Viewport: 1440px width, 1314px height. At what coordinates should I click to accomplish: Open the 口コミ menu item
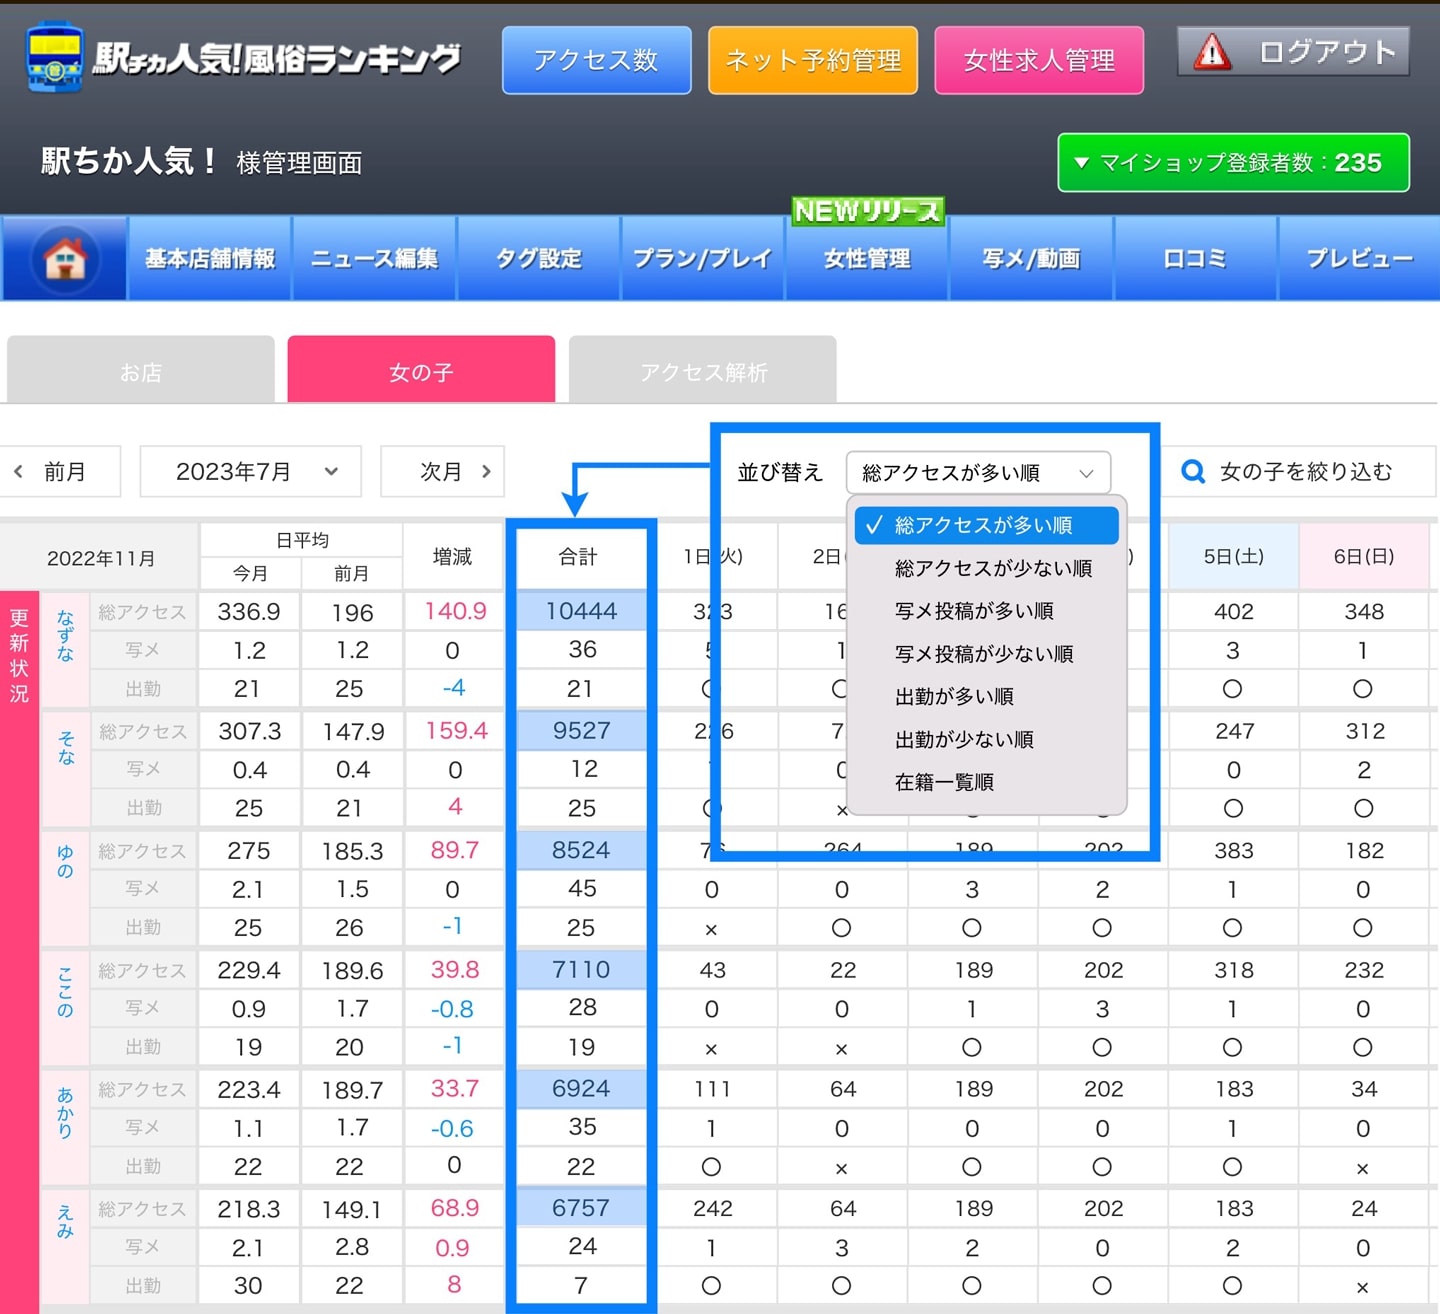(1195, 259)
